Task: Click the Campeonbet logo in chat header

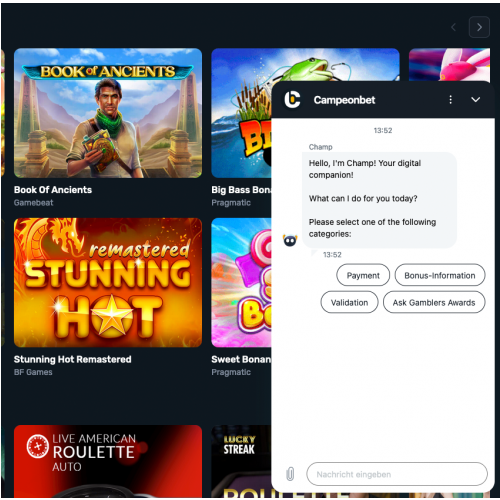Action: 292,100
